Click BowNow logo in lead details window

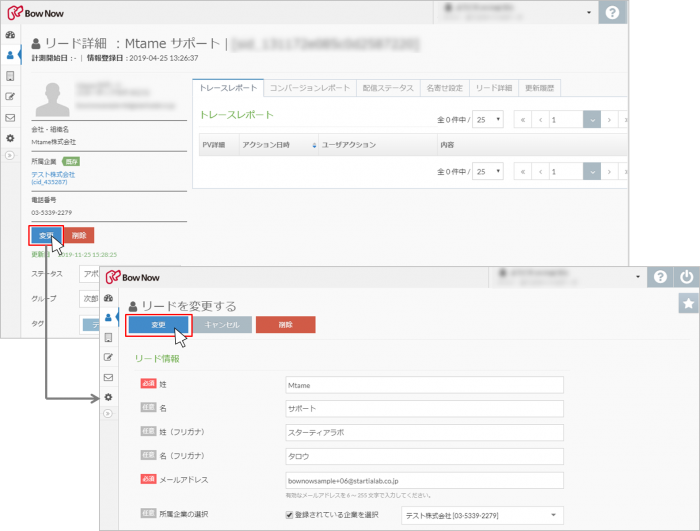point(36,13)
